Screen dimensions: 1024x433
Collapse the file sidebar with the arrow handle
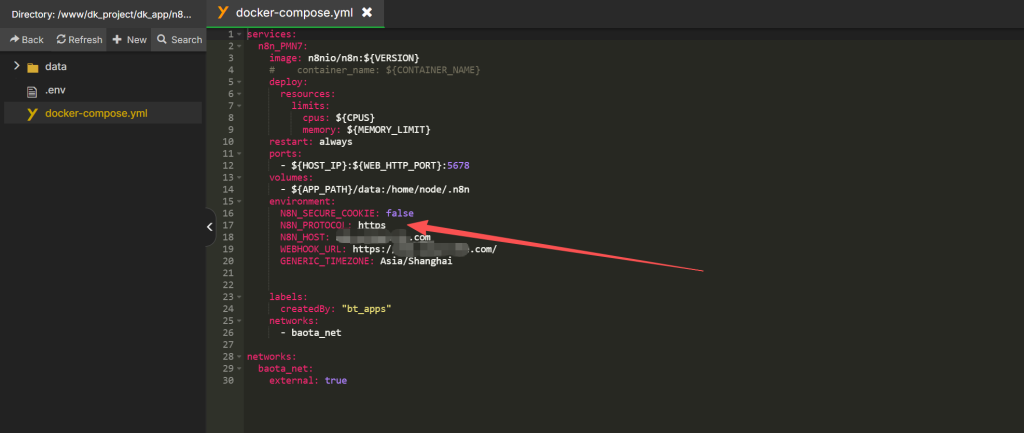(209, 227)
